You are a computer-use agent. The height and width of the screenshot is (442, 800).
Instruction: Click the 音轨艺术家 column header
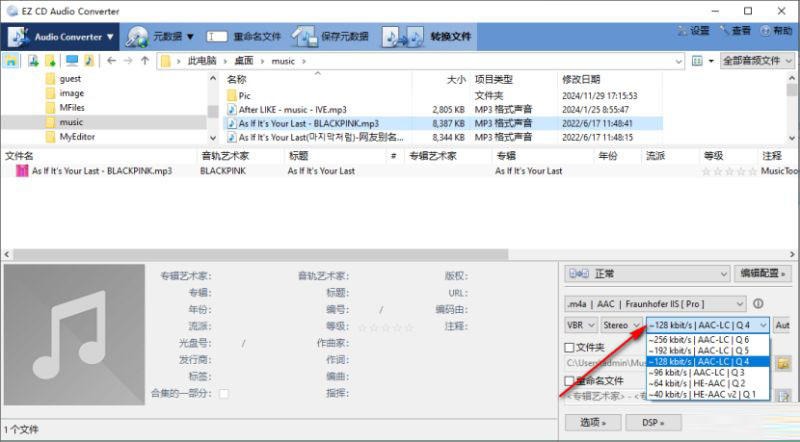225,156
